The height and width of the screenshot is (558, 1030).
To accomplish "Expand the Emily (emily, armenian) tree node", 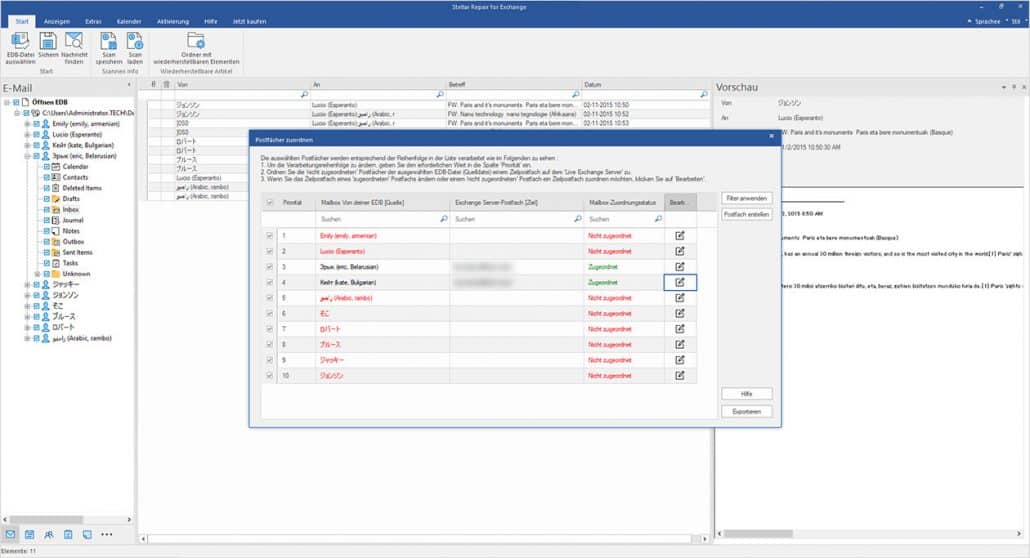I will pos(27,123).
